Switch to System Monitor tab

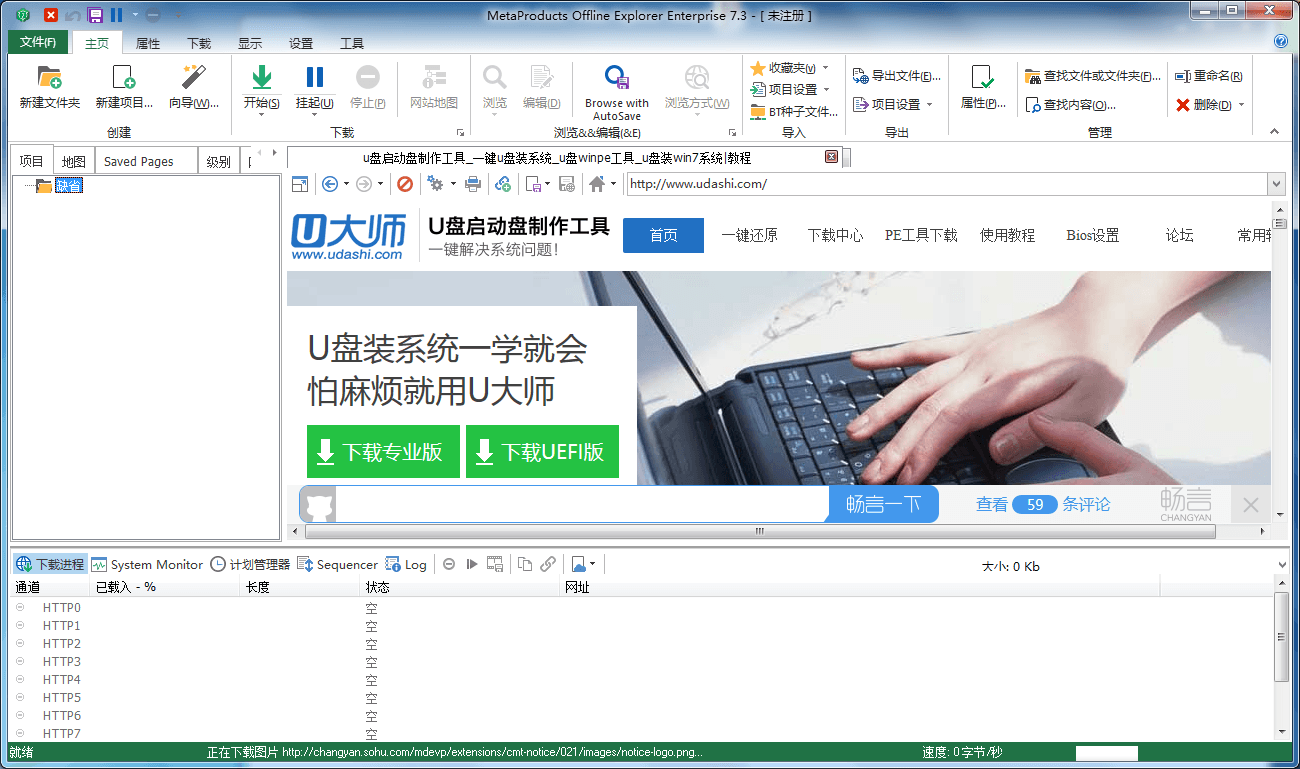147,564
